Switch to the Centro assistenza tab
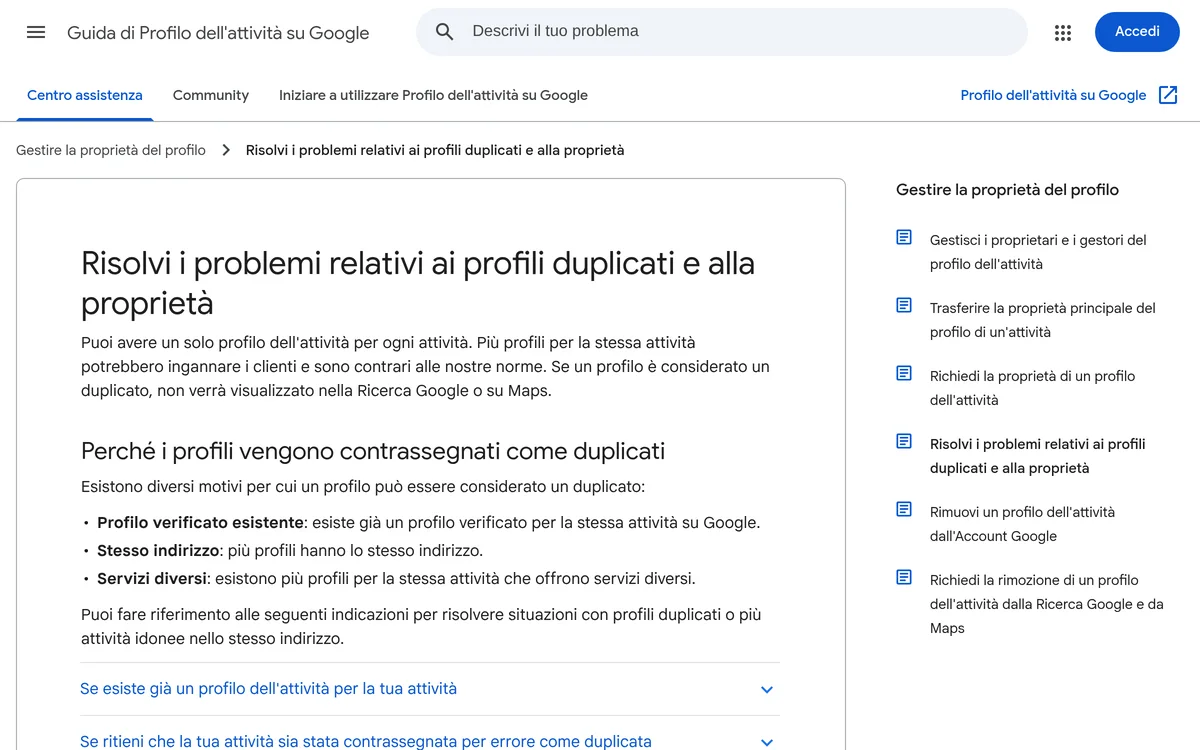The image size is (1200, 750). (x=85, y=95)
